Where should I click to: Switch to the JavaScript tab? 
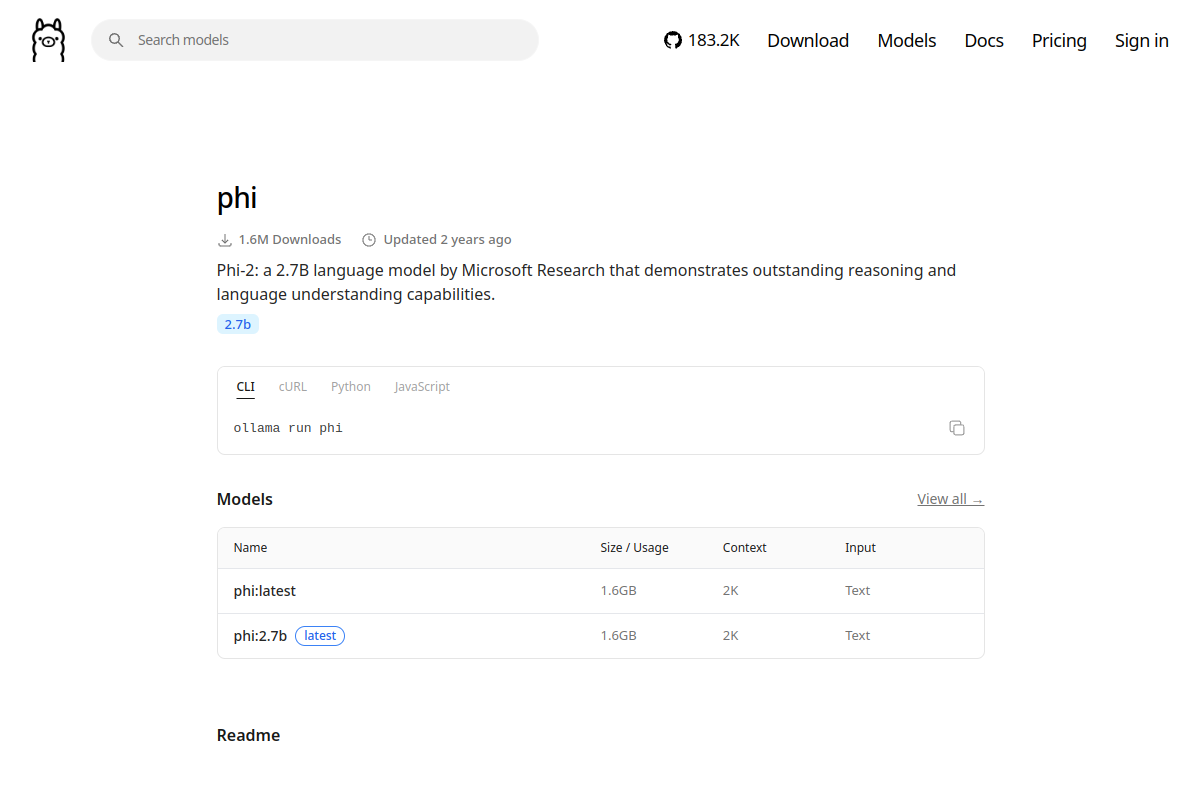tap(422, 387)
